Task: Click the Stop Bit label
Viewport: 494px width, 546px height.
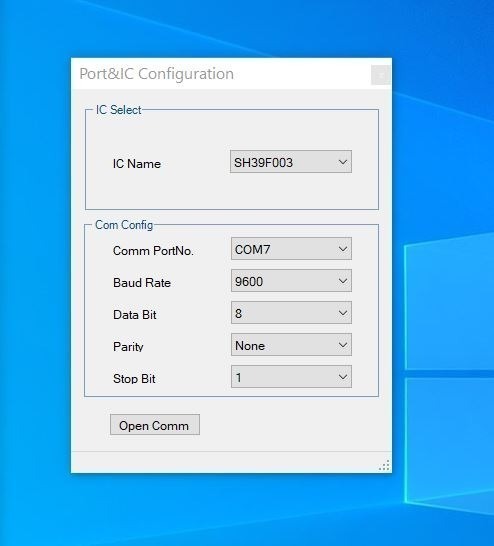Action: 134,379
